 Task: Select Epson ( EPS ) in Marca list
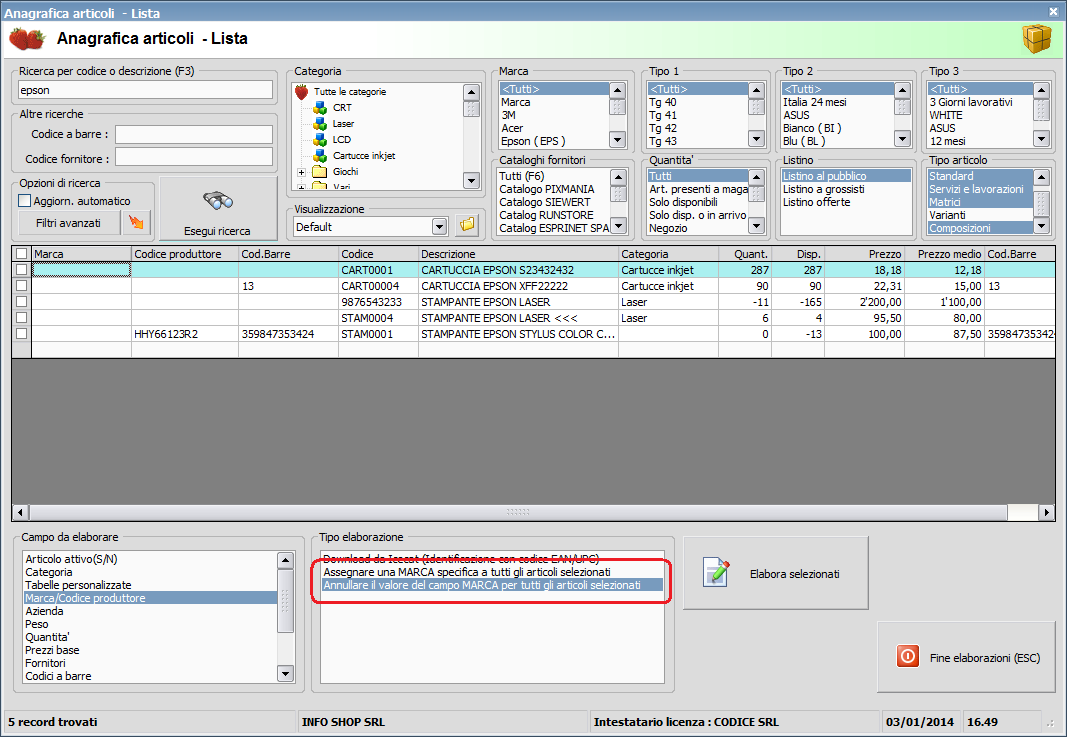553,141
